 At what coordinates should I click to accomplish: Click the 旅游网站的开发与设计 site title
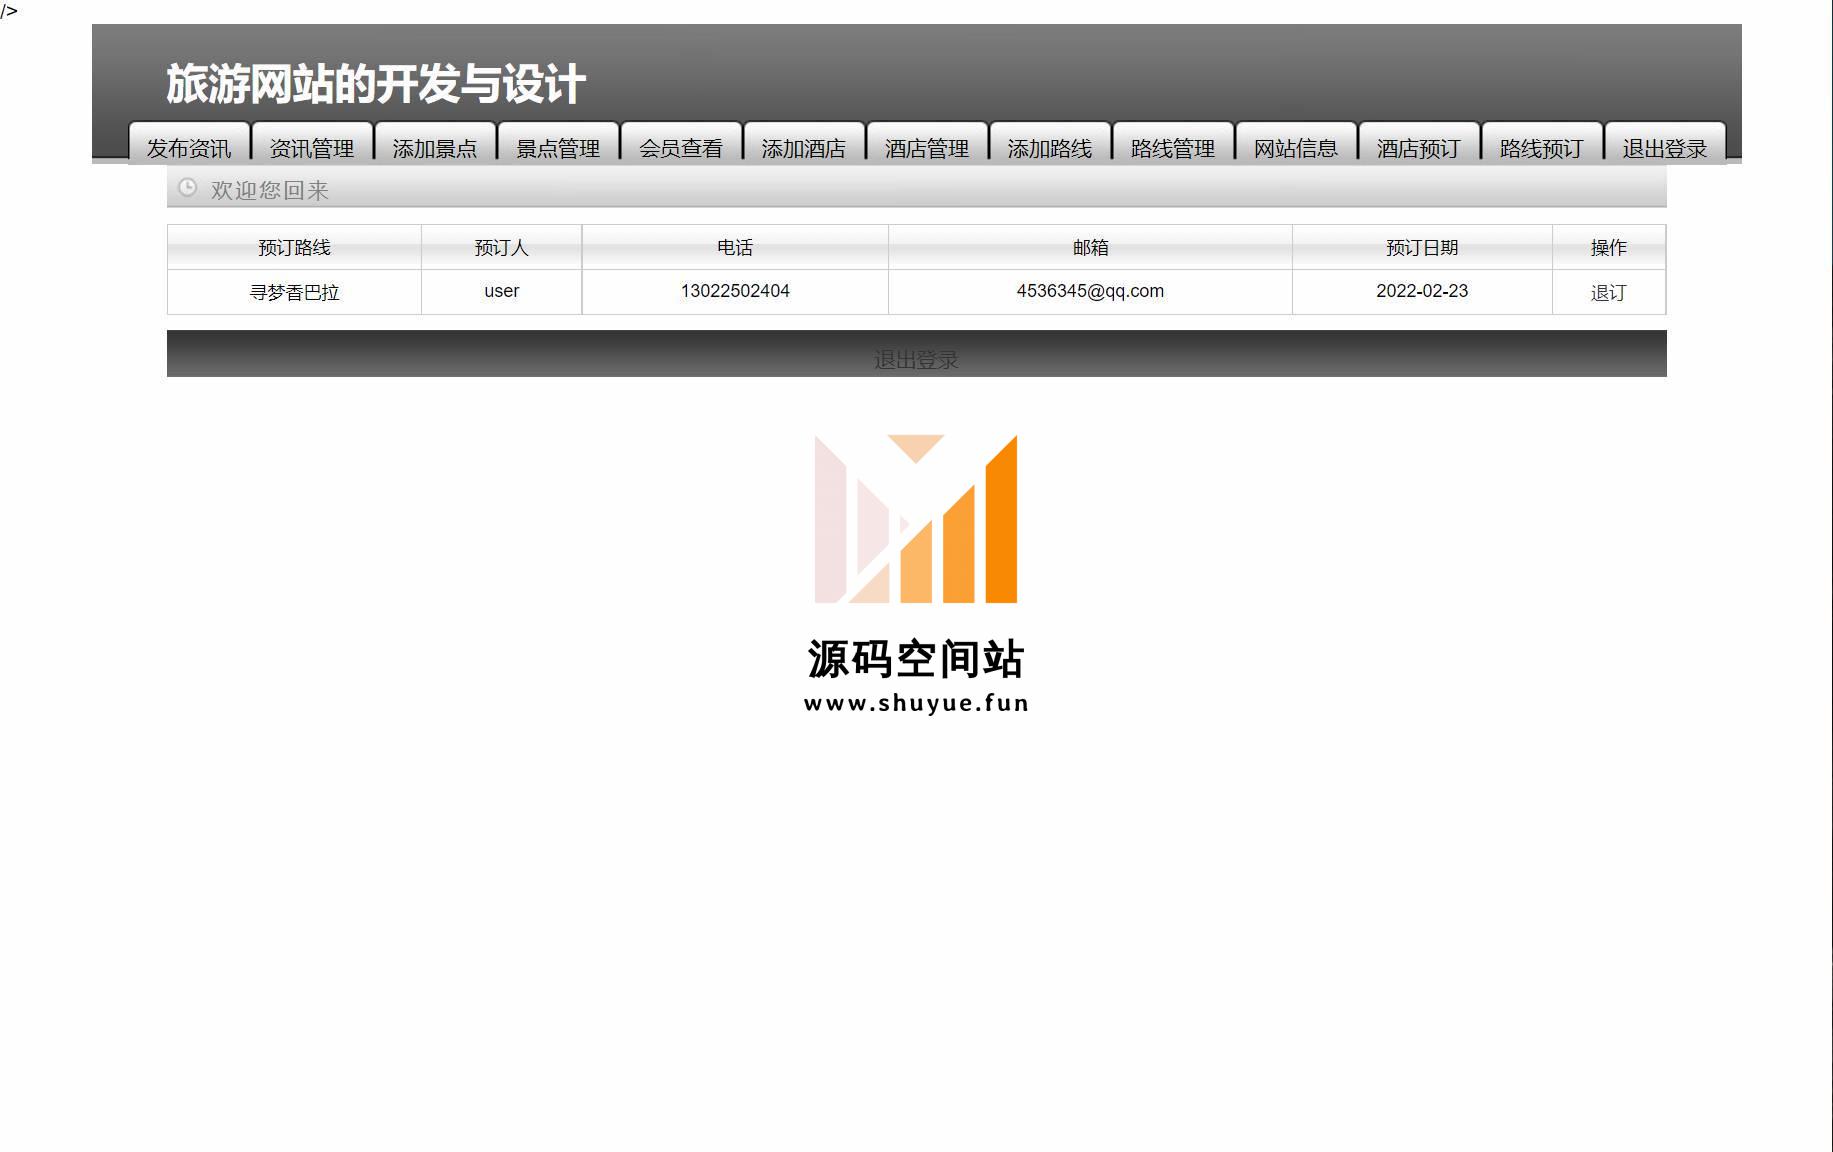tap(376, 84)
